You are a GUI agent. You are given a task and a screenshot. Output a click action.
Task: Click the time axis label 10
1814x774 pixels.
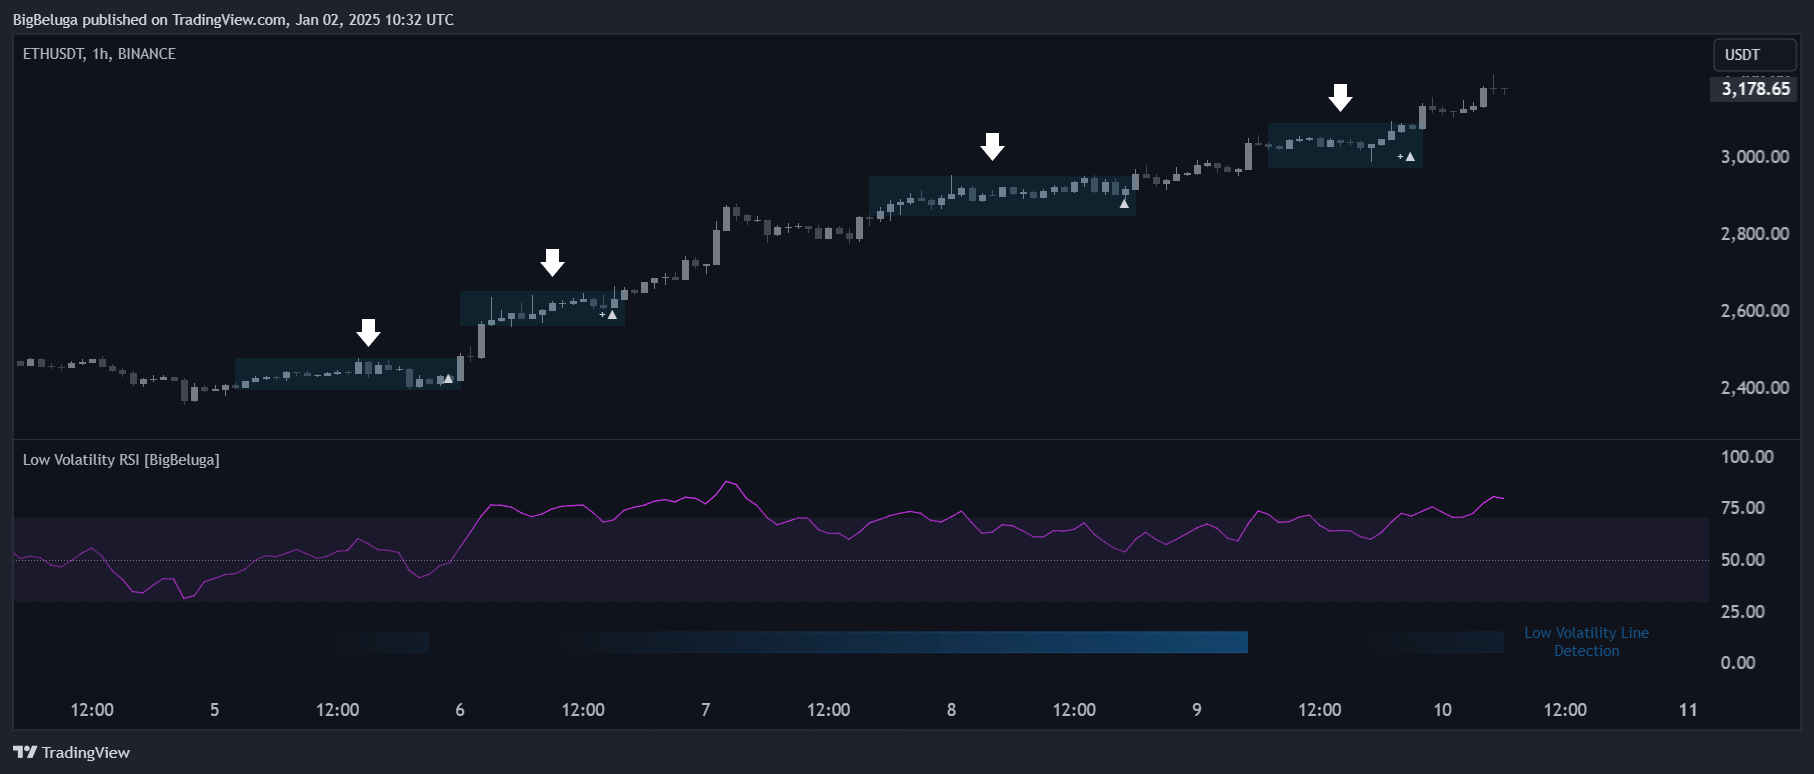[x=1442, y=710]
